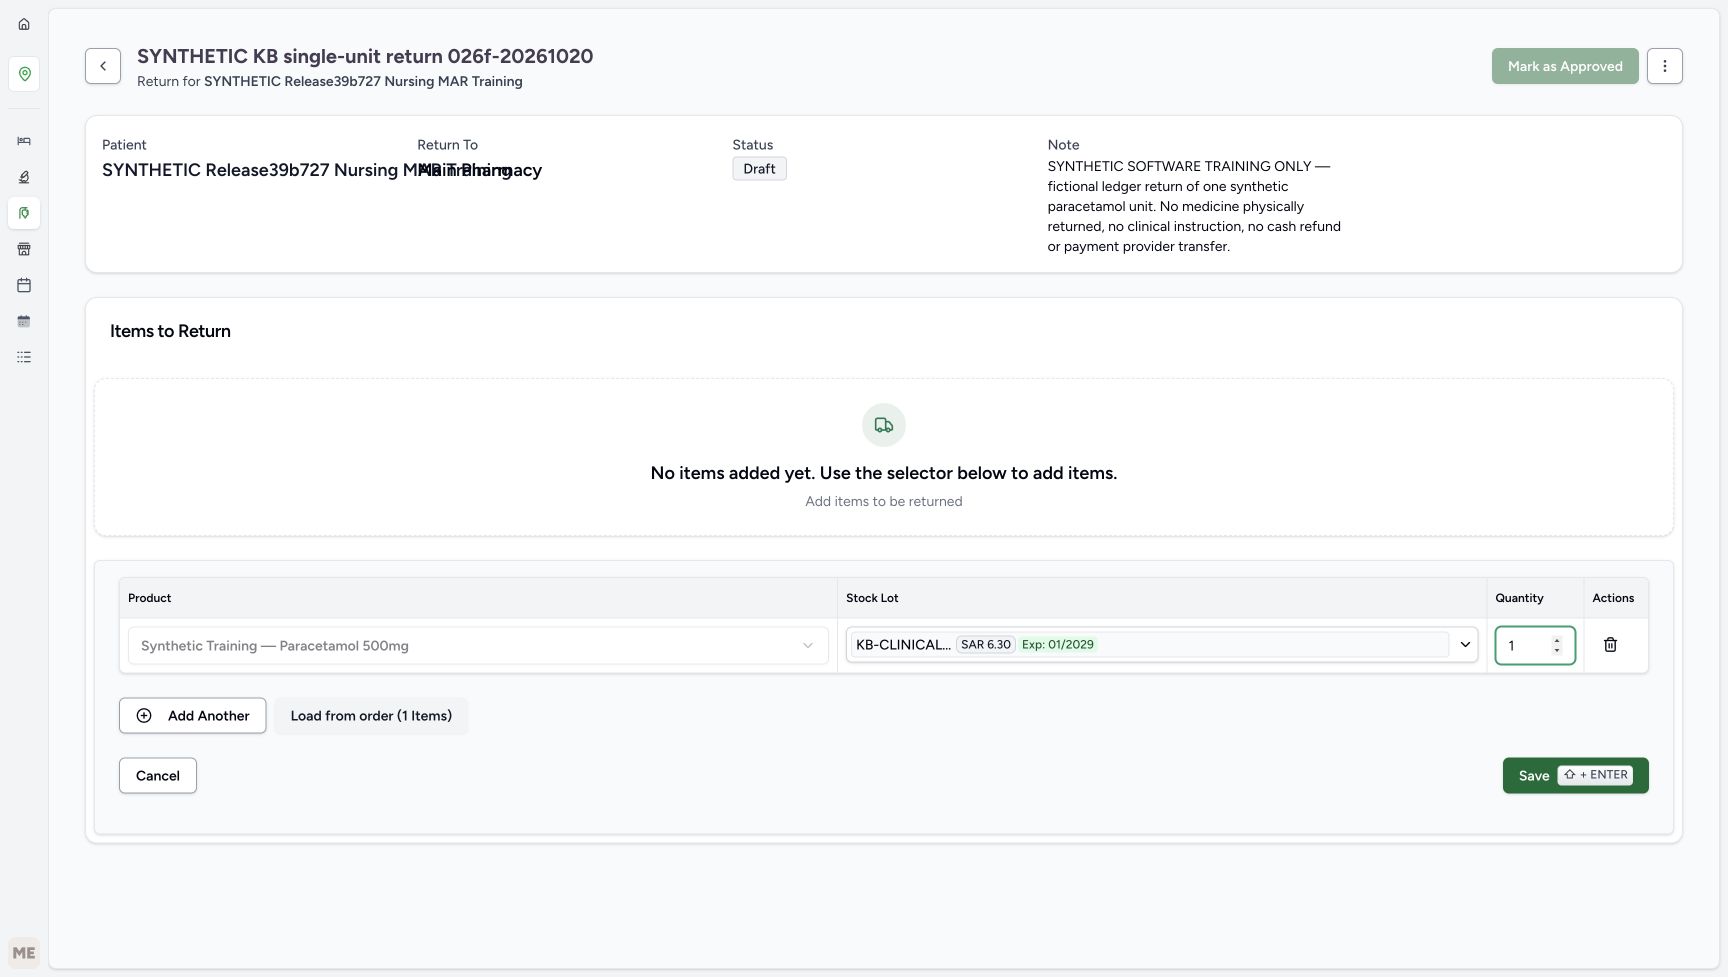The height and width of the screenshot is (977, 1728).
Task: Go back using the arrow button
Action: point(103,66)
